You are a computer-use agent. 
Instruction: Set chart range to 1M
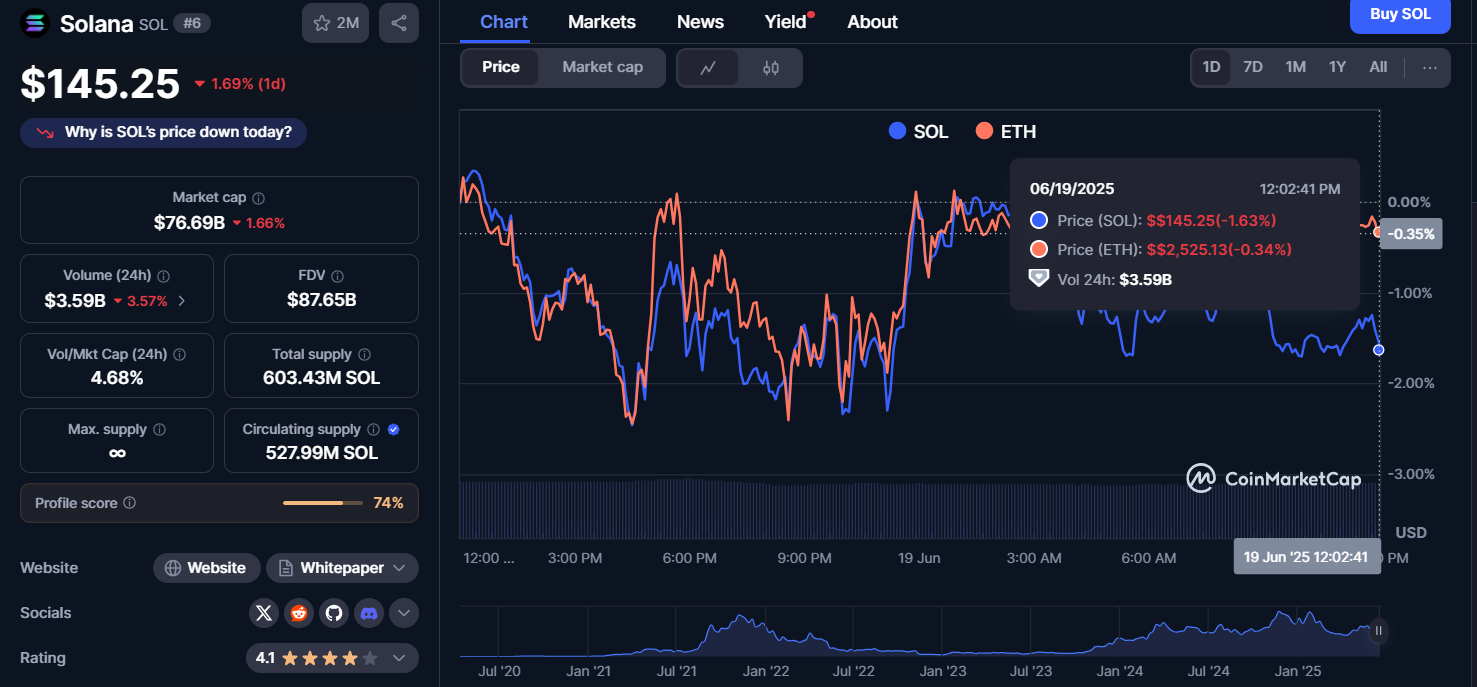click(x=1296, y=67)
